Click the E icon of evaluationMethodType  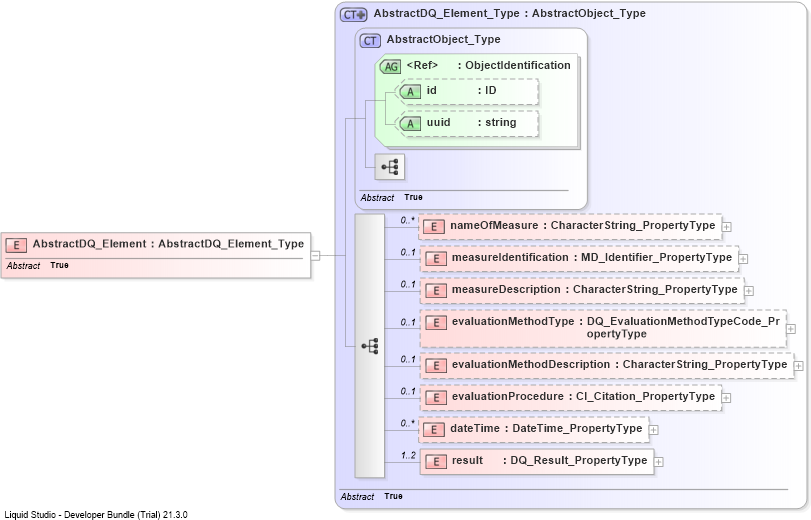435,323
